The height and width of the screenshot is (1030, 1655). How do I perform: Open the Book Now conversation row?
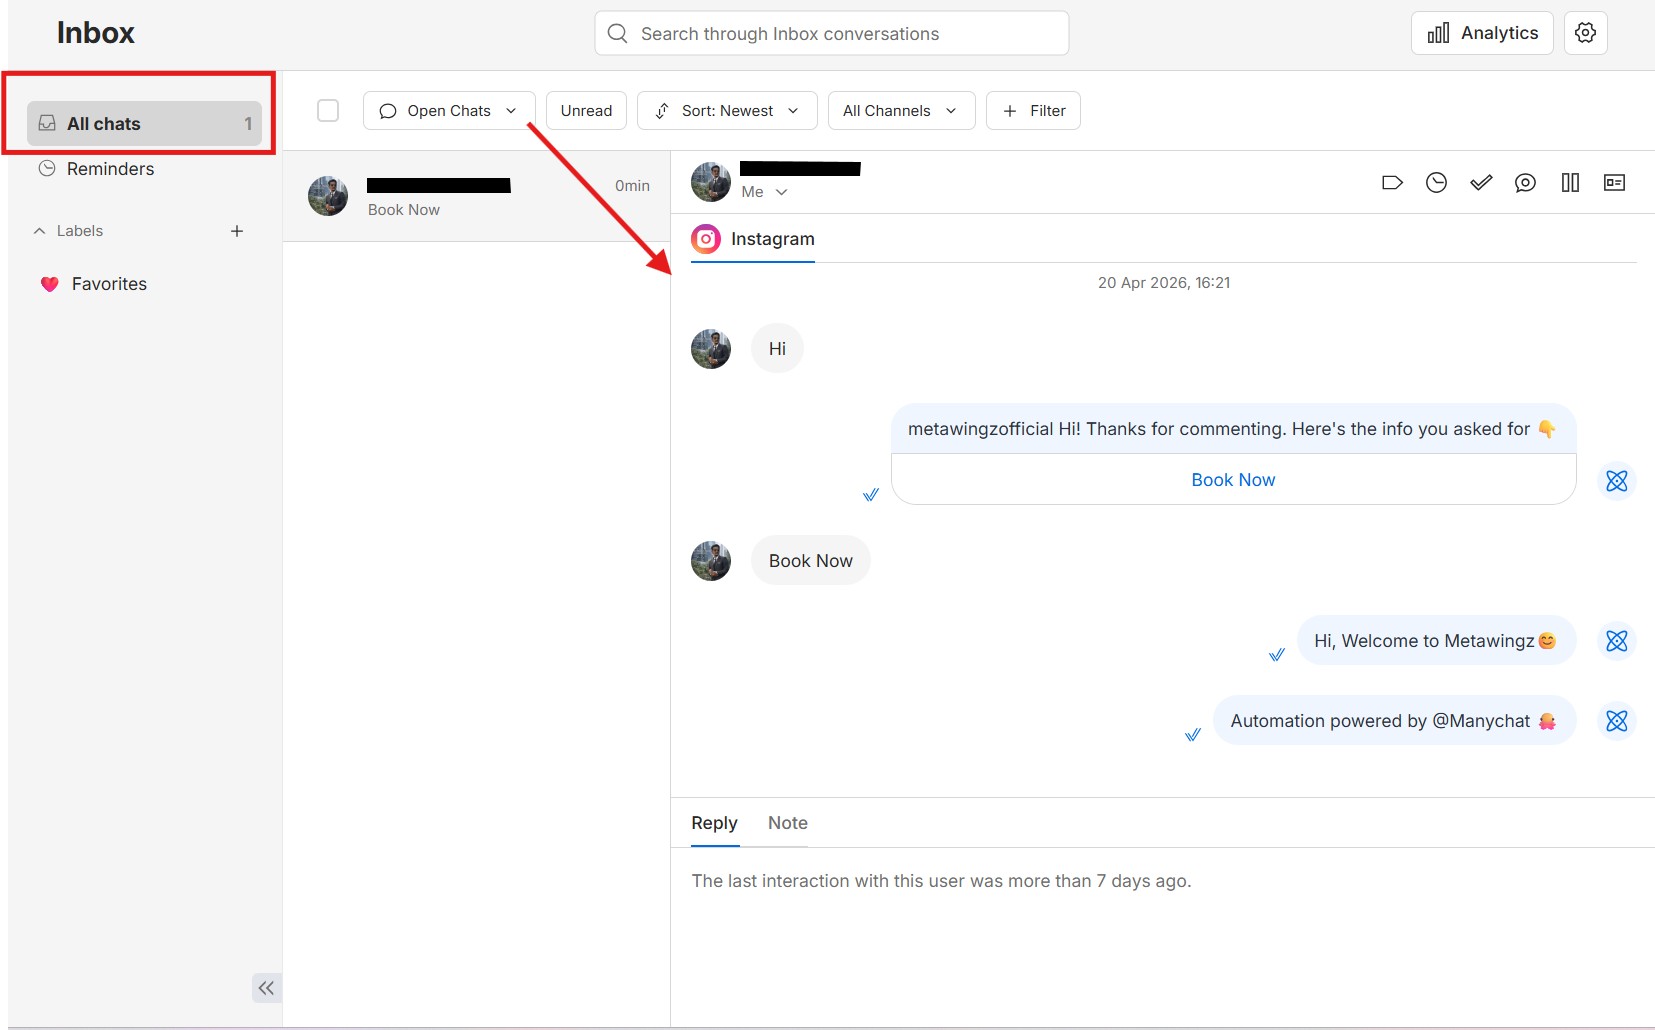coord(476,196)
